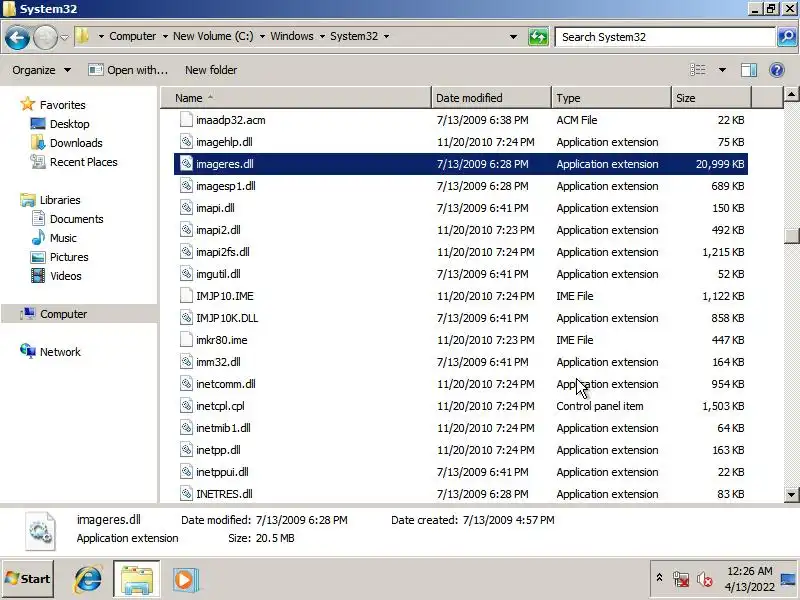800x600 pixels.
Task: Select the Desktop icon in the sidebar
Action: point(38,124)
